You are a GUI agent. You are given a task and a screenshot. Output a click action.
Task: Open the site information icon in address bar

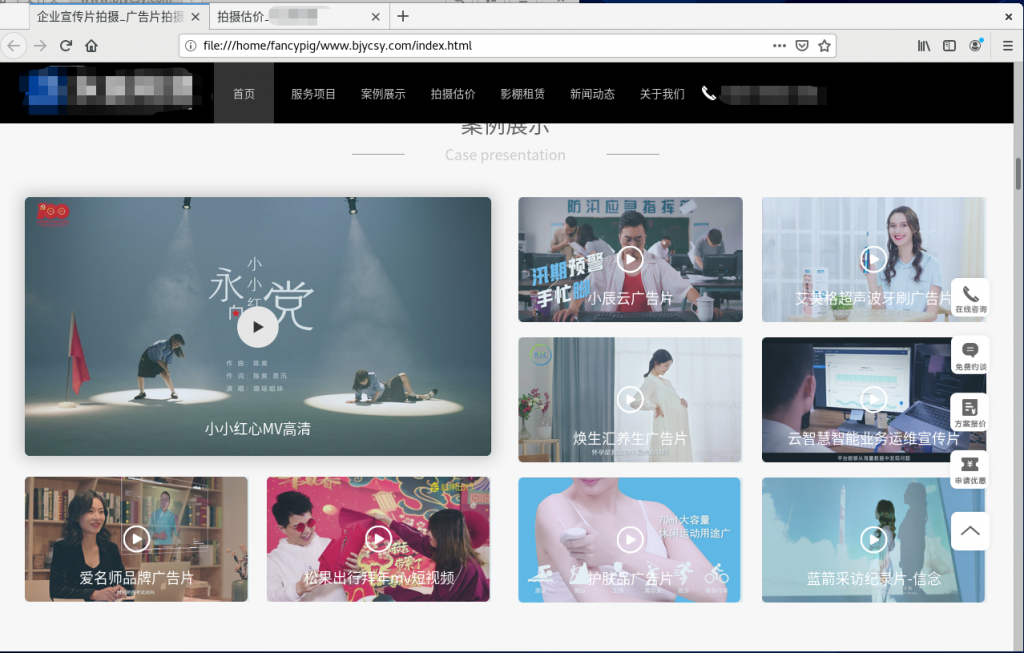click(x=191, y=46)
